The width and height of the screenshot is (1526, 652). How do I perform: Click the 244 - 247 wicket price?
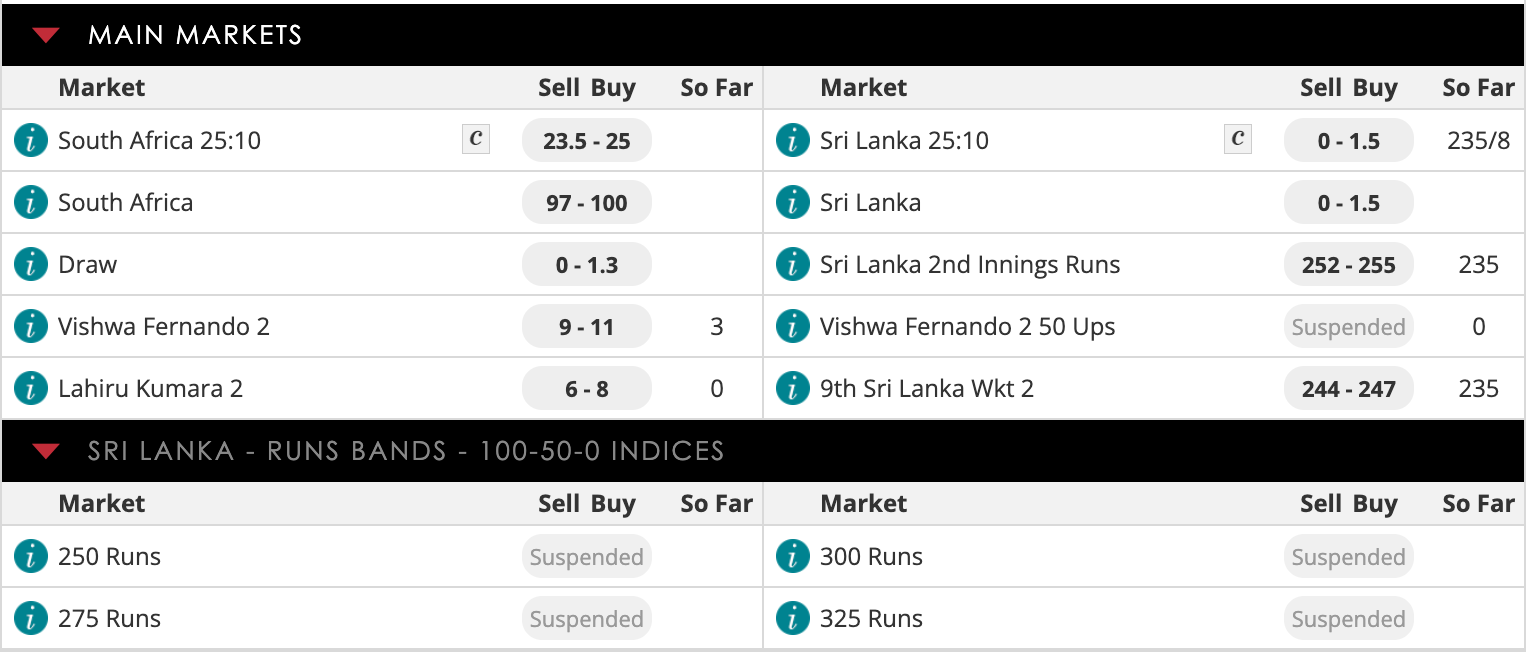tap(1349, 389)
